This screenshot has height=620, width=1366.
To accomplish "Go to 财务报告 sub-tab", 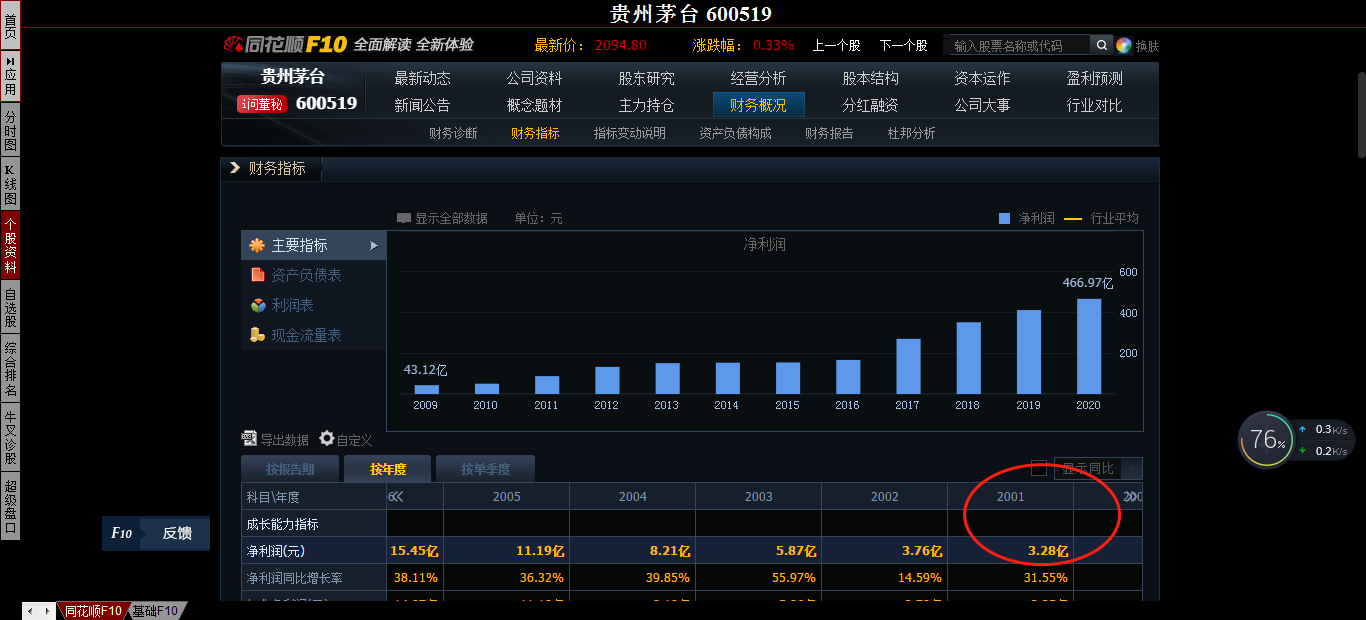I will pos(829,133).
